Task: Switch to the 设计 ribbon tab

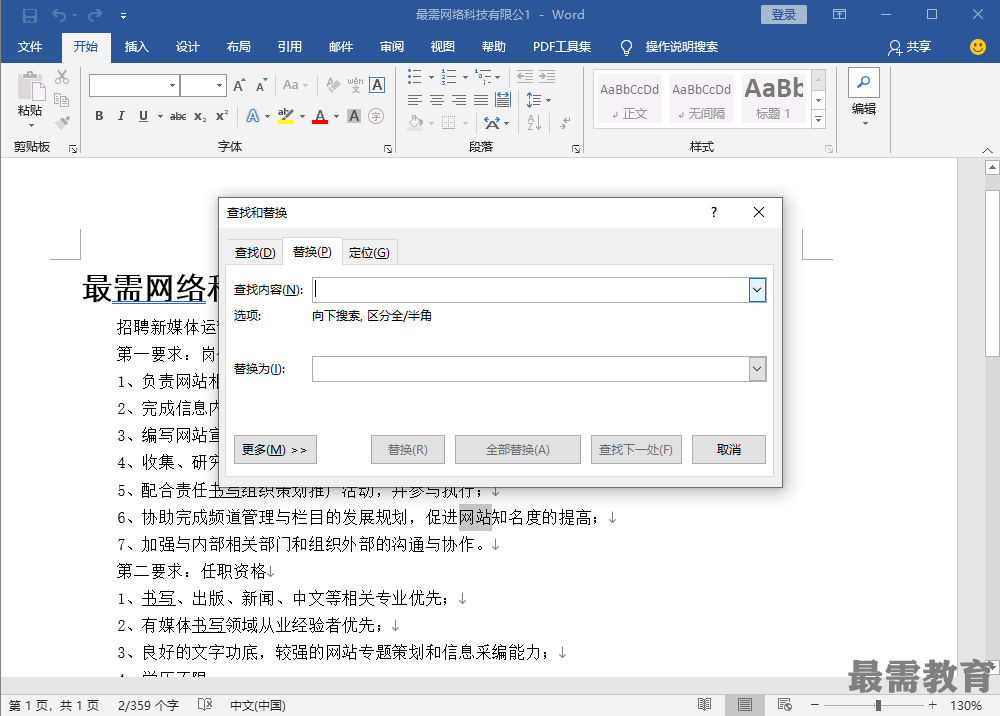Action: click(x=188, y=47)
